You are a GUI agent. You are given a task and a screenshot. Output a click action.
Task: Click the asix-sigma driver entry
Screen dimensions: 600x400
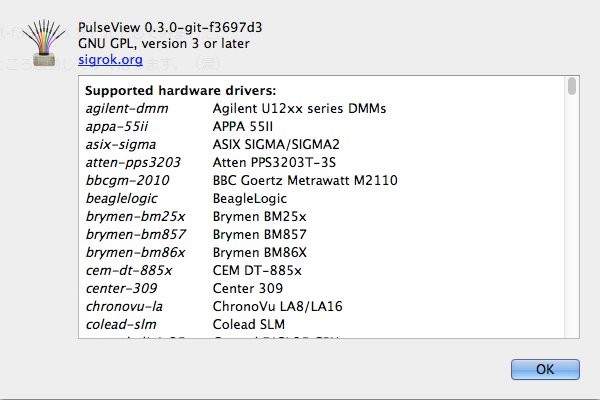121,144
